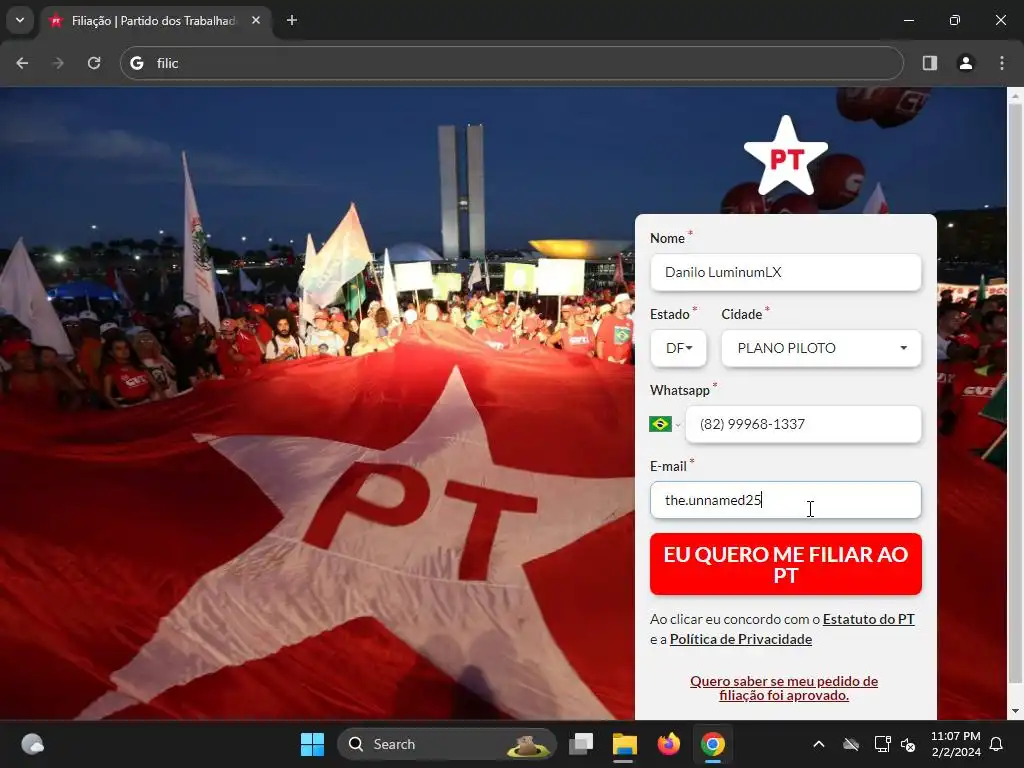This screenshot has width=1024, height=768.
Task: Open Task View on the taskbar
Action: coord(581,744)
